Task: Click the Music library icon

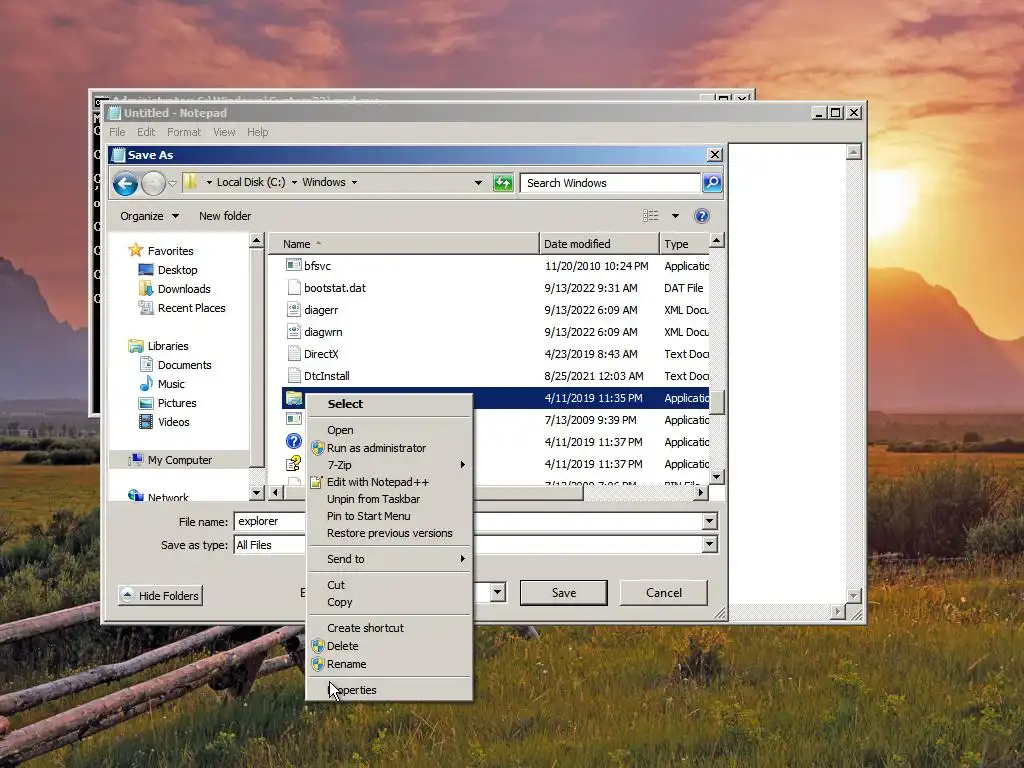Action: (146, 383)
